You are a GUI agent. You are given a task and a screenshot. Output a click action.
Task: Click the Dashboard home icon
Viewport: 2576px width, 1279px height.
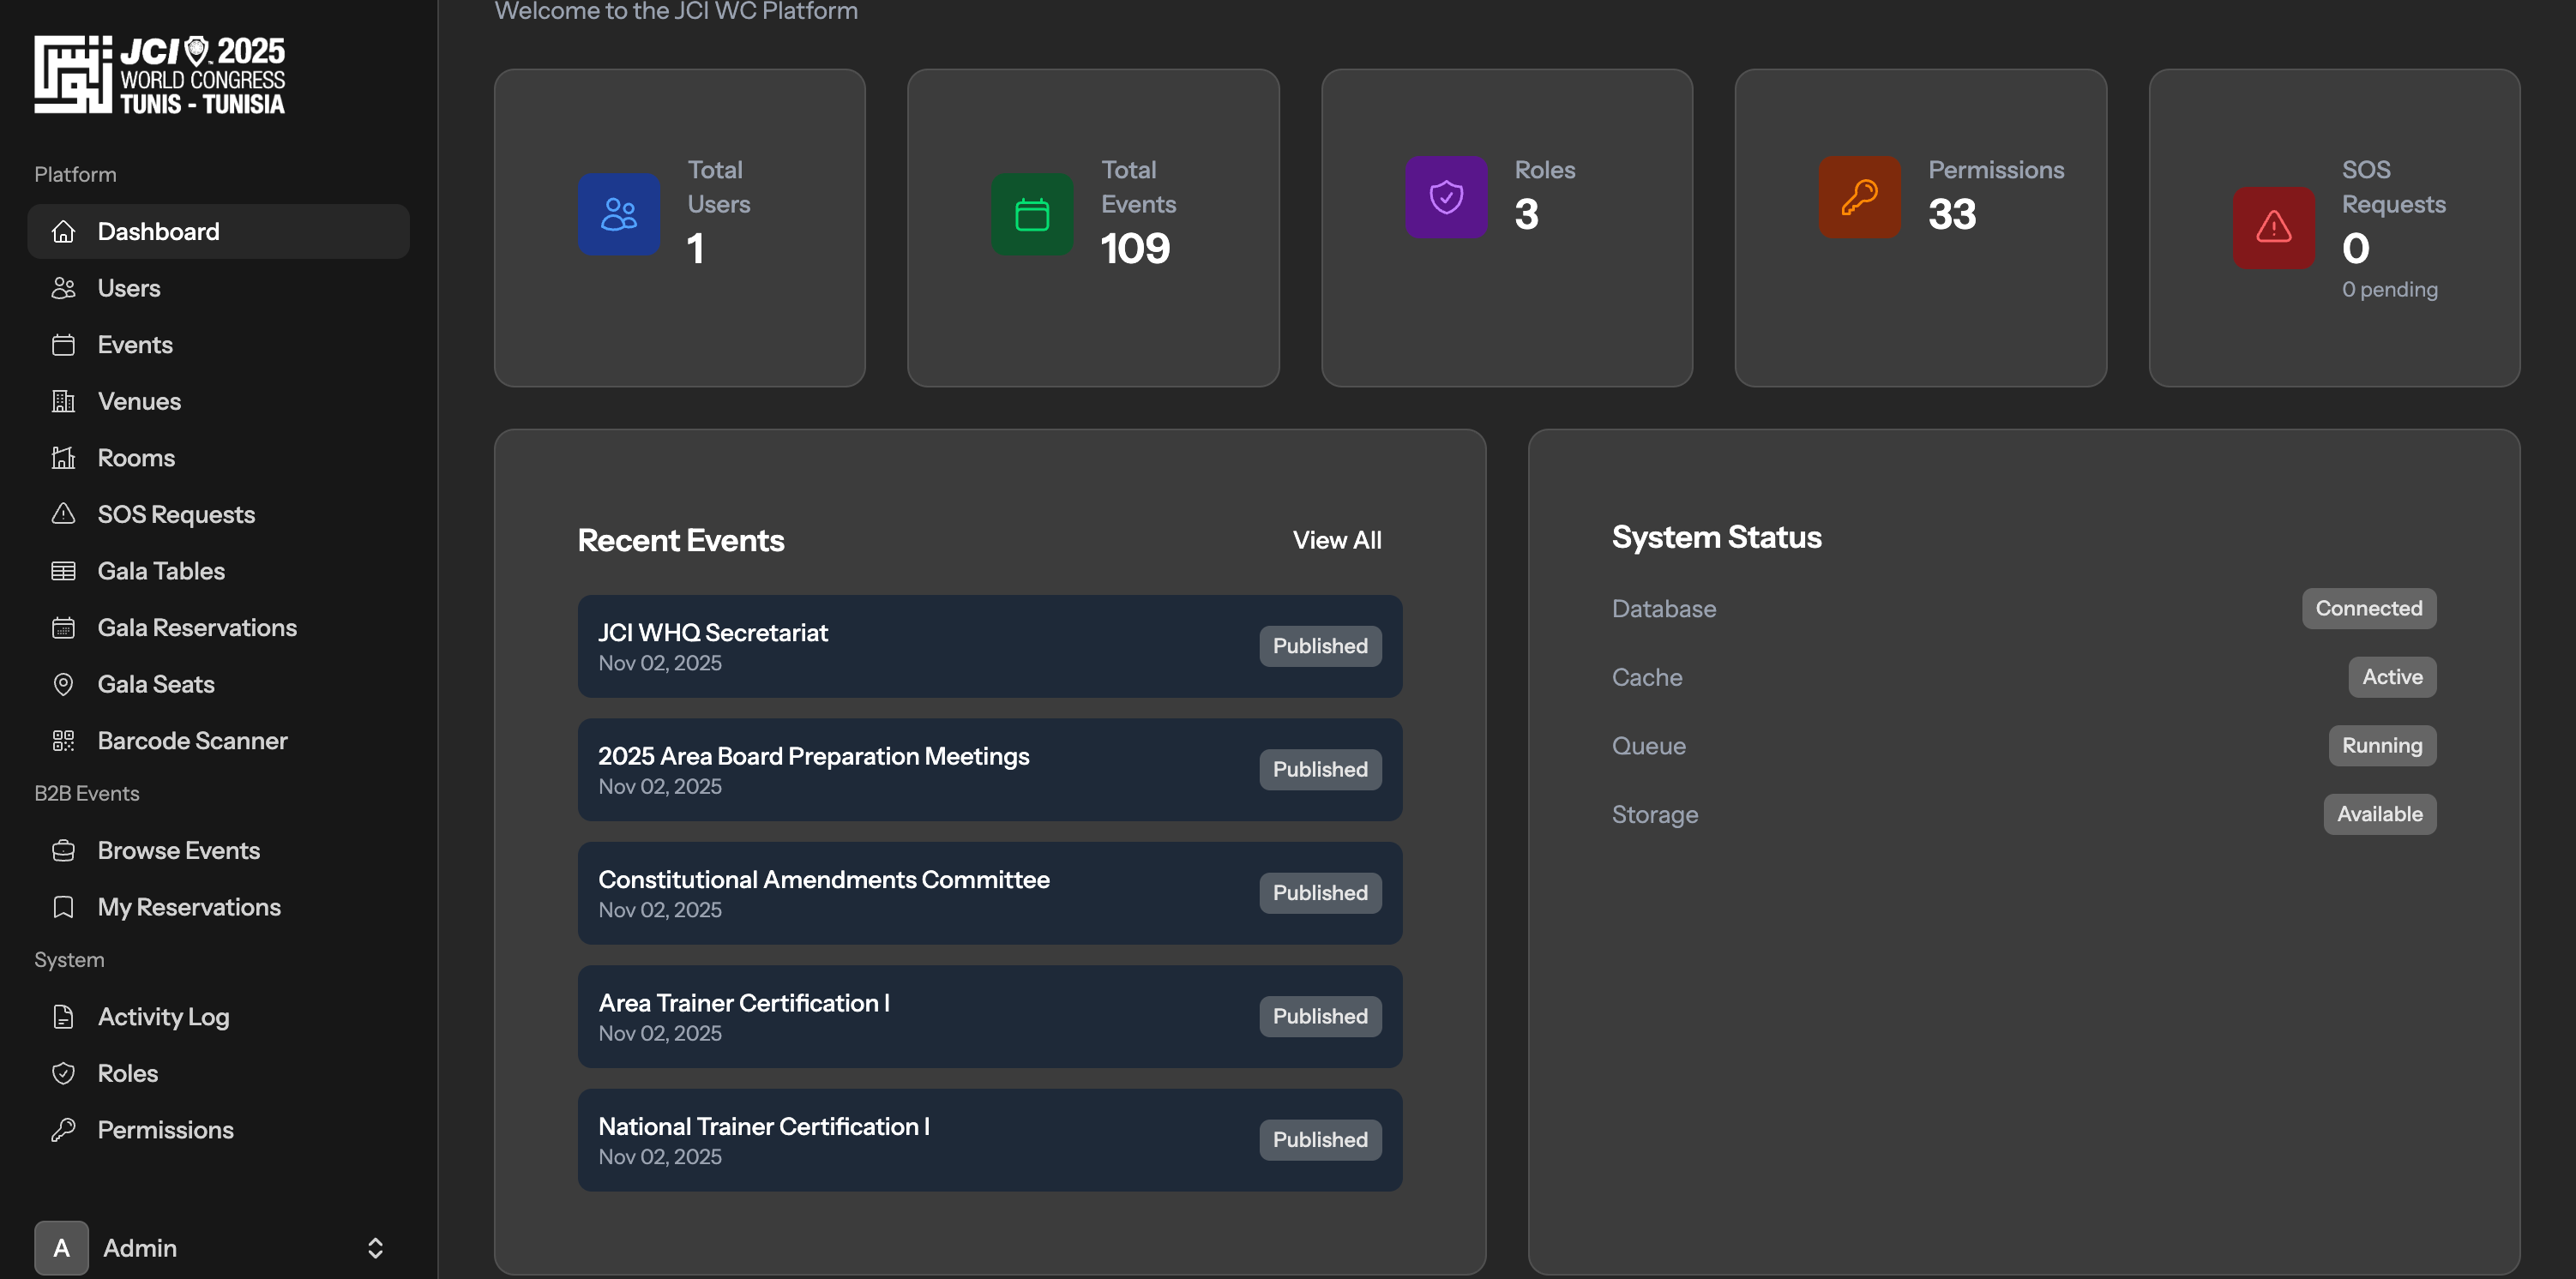coord(63,232)
